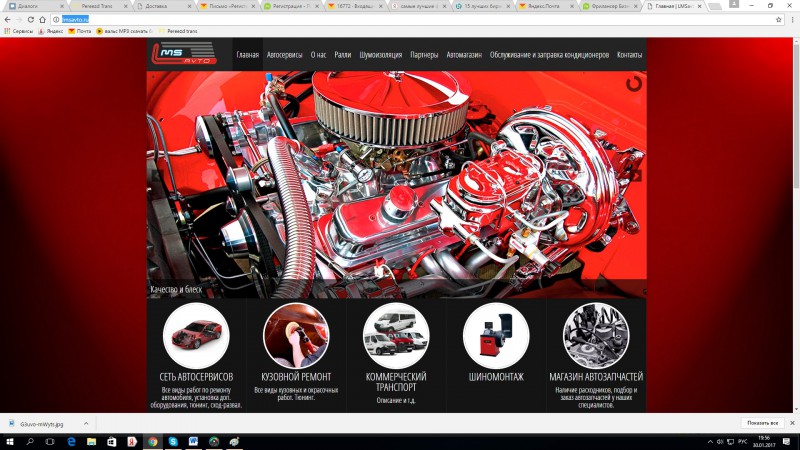Click the address bar with lmsavto.ru
The width and height of the screenshot is (800, 450).
click(x=416, y=19)
